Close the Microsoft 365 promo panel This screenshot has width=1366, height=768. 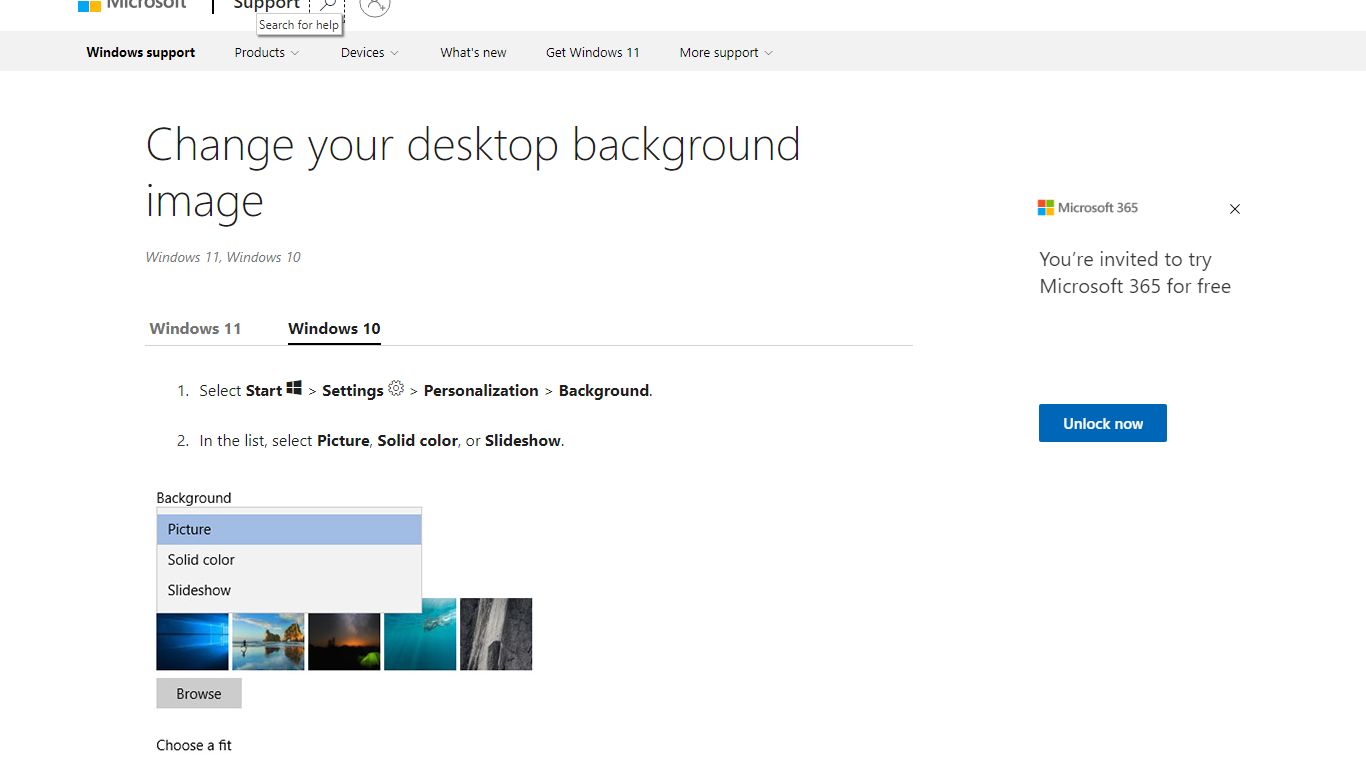tap(1235, 209)
